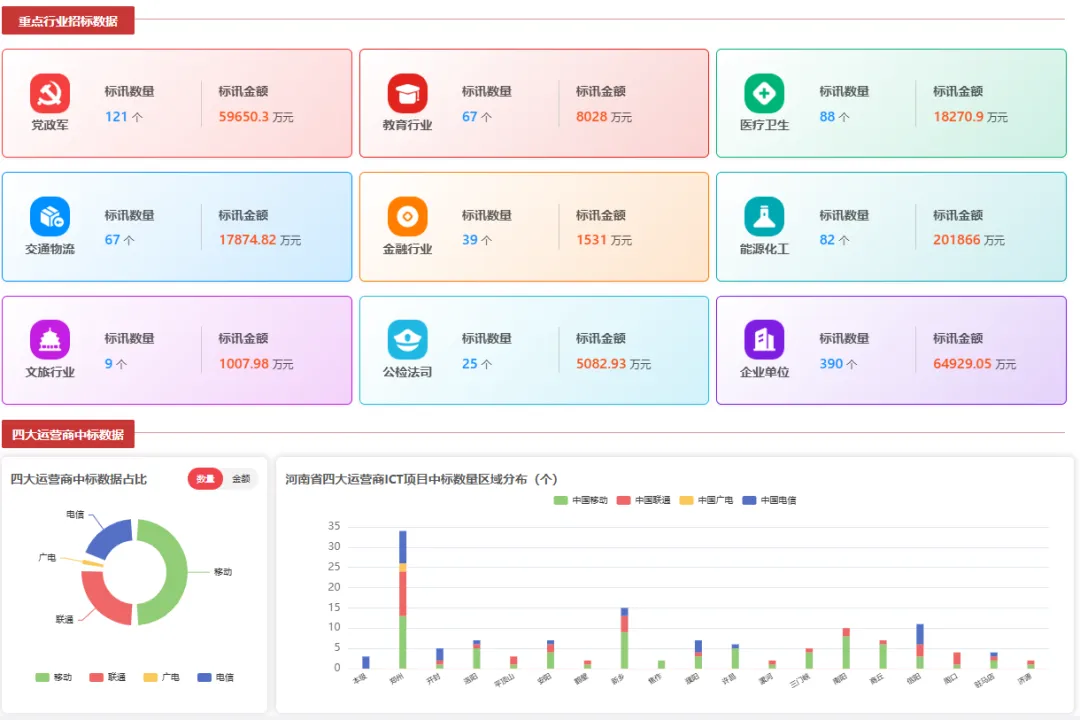The height and width of the screenshot is (720, 1080).
Task: Toggle 中国电信 series in bar chart legend
Action: pos(769,500)
